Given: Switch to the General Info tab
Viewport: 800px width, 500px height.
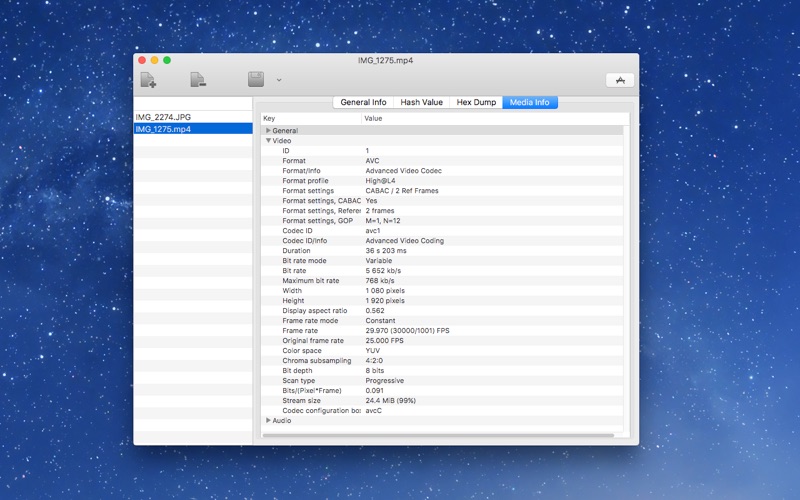Looking at the screenshot, I should point(363,102).
